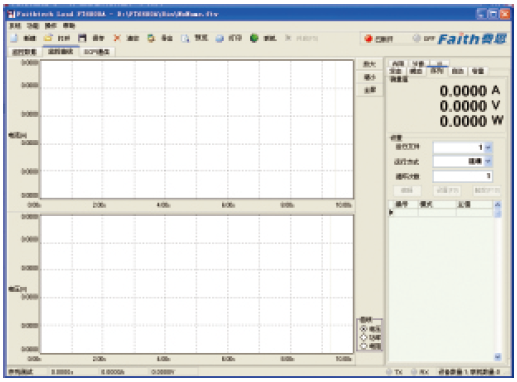The height and width of the screenshot is (382, 517).
Task: Click the print preview page-with-magnifier icon
Action: pos(185,38)
